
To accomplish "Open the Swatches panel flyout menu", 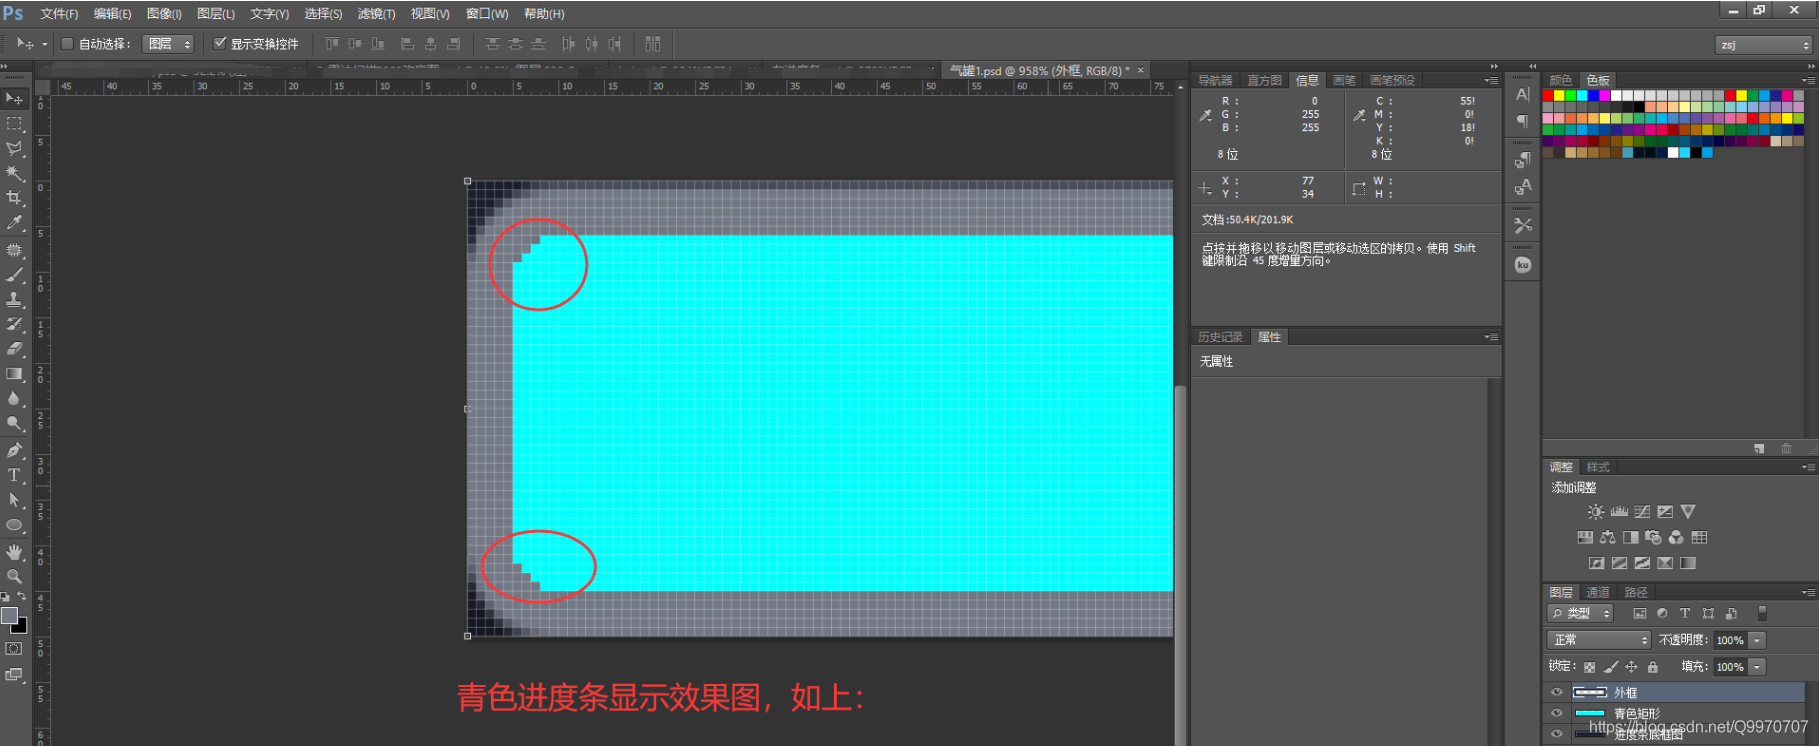I will pyautogui.click(x=1808, y=80).
